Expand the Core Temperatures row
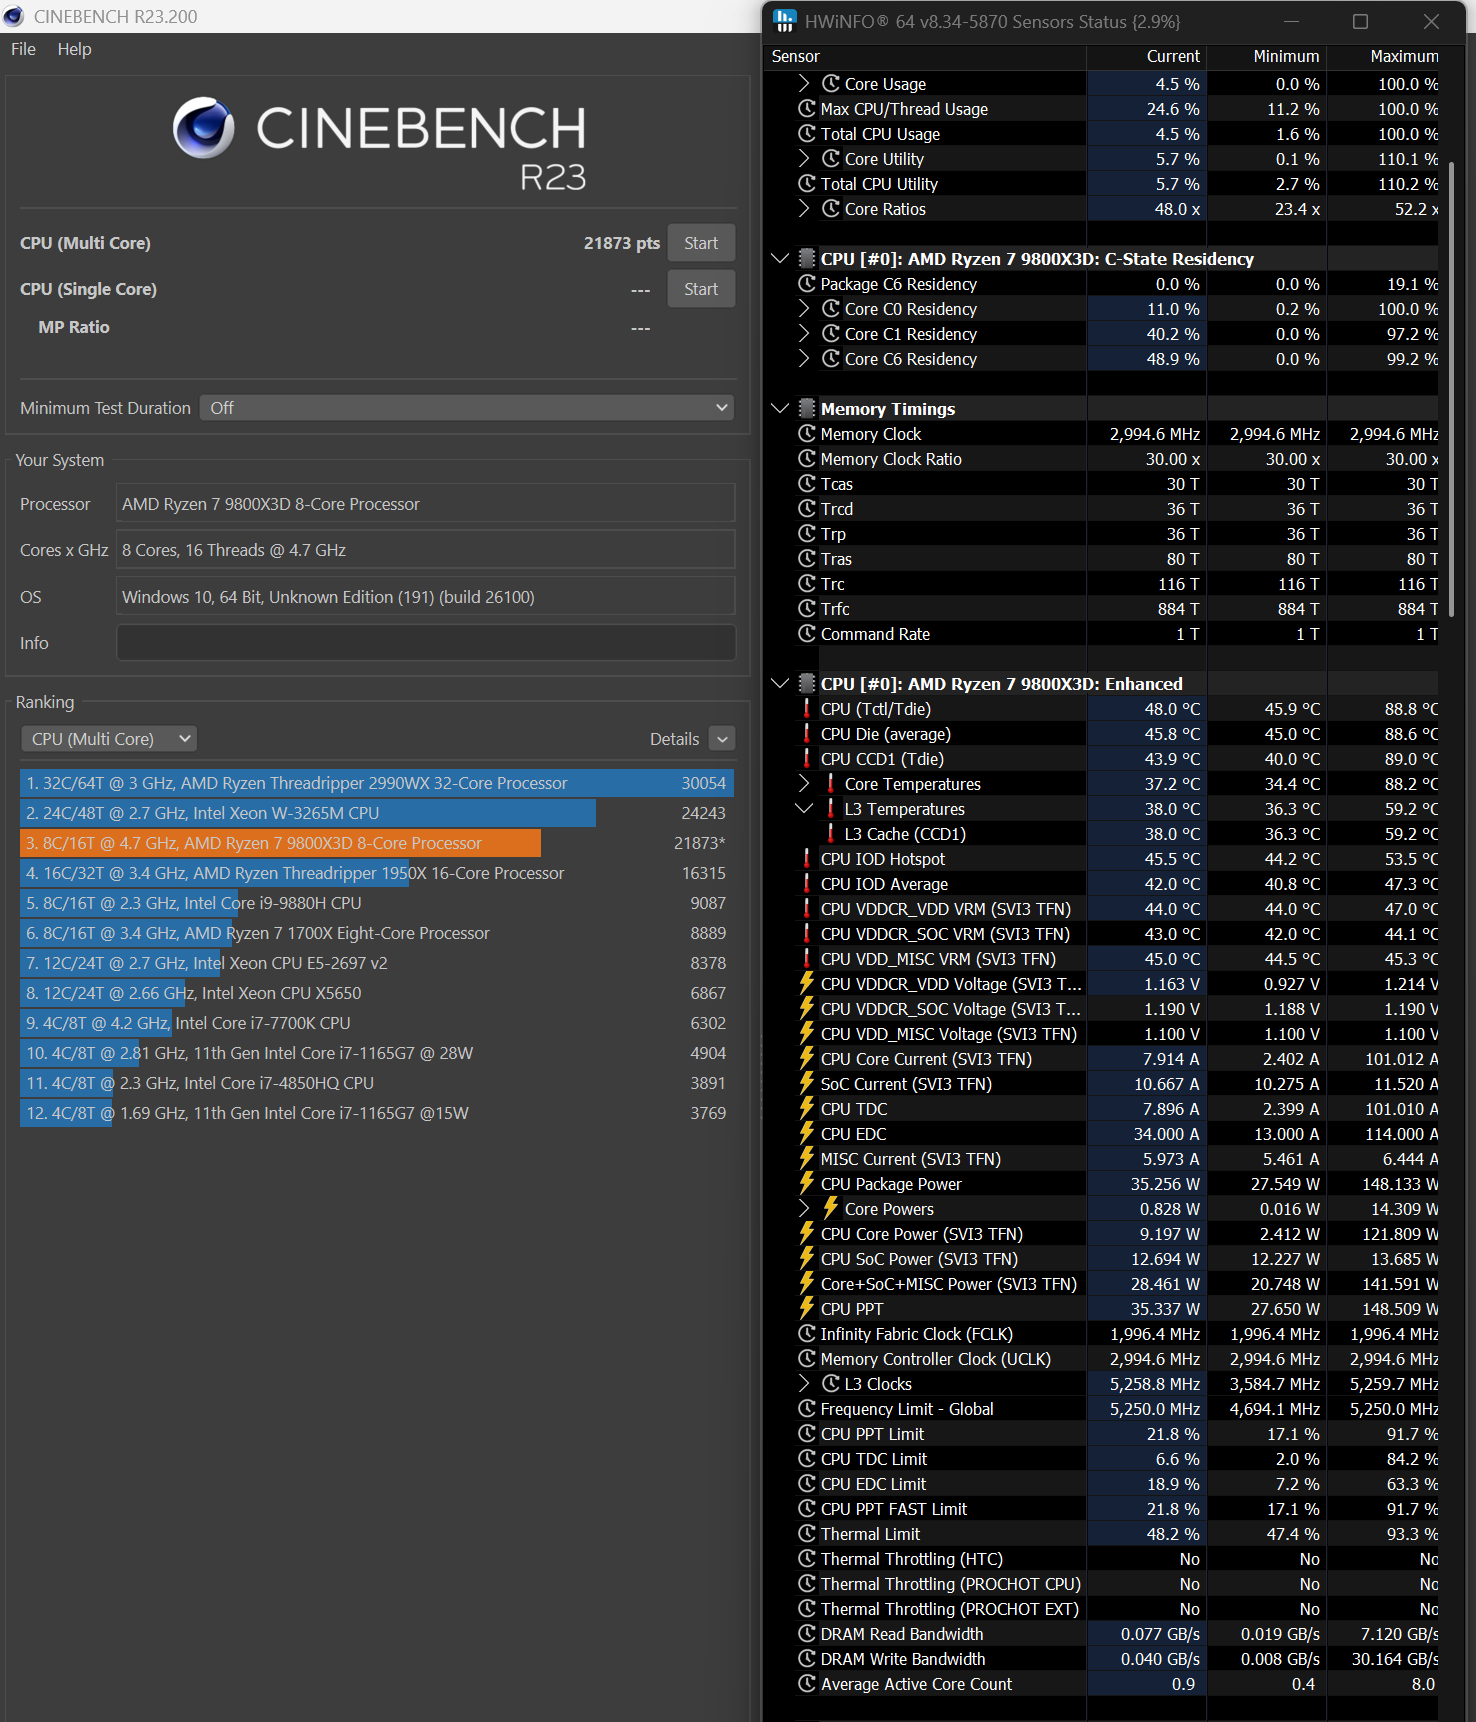Screen dimensions: 1476x1722 click(x=804, y=784)
